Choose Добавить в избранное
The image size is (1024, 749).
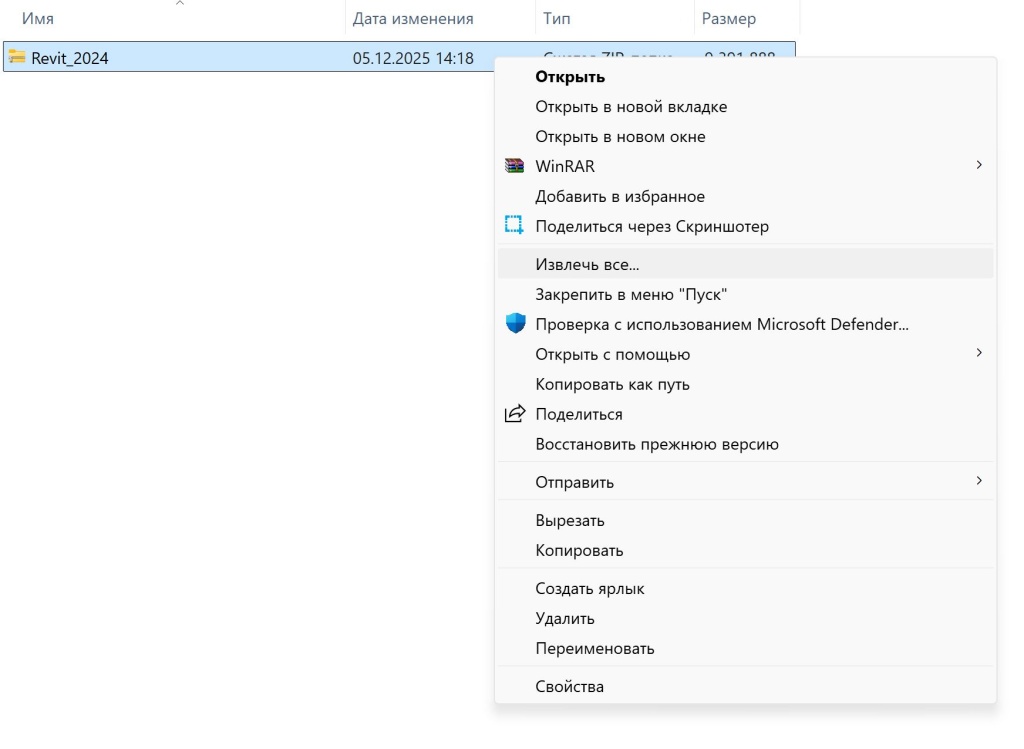[x=745, y=197]
